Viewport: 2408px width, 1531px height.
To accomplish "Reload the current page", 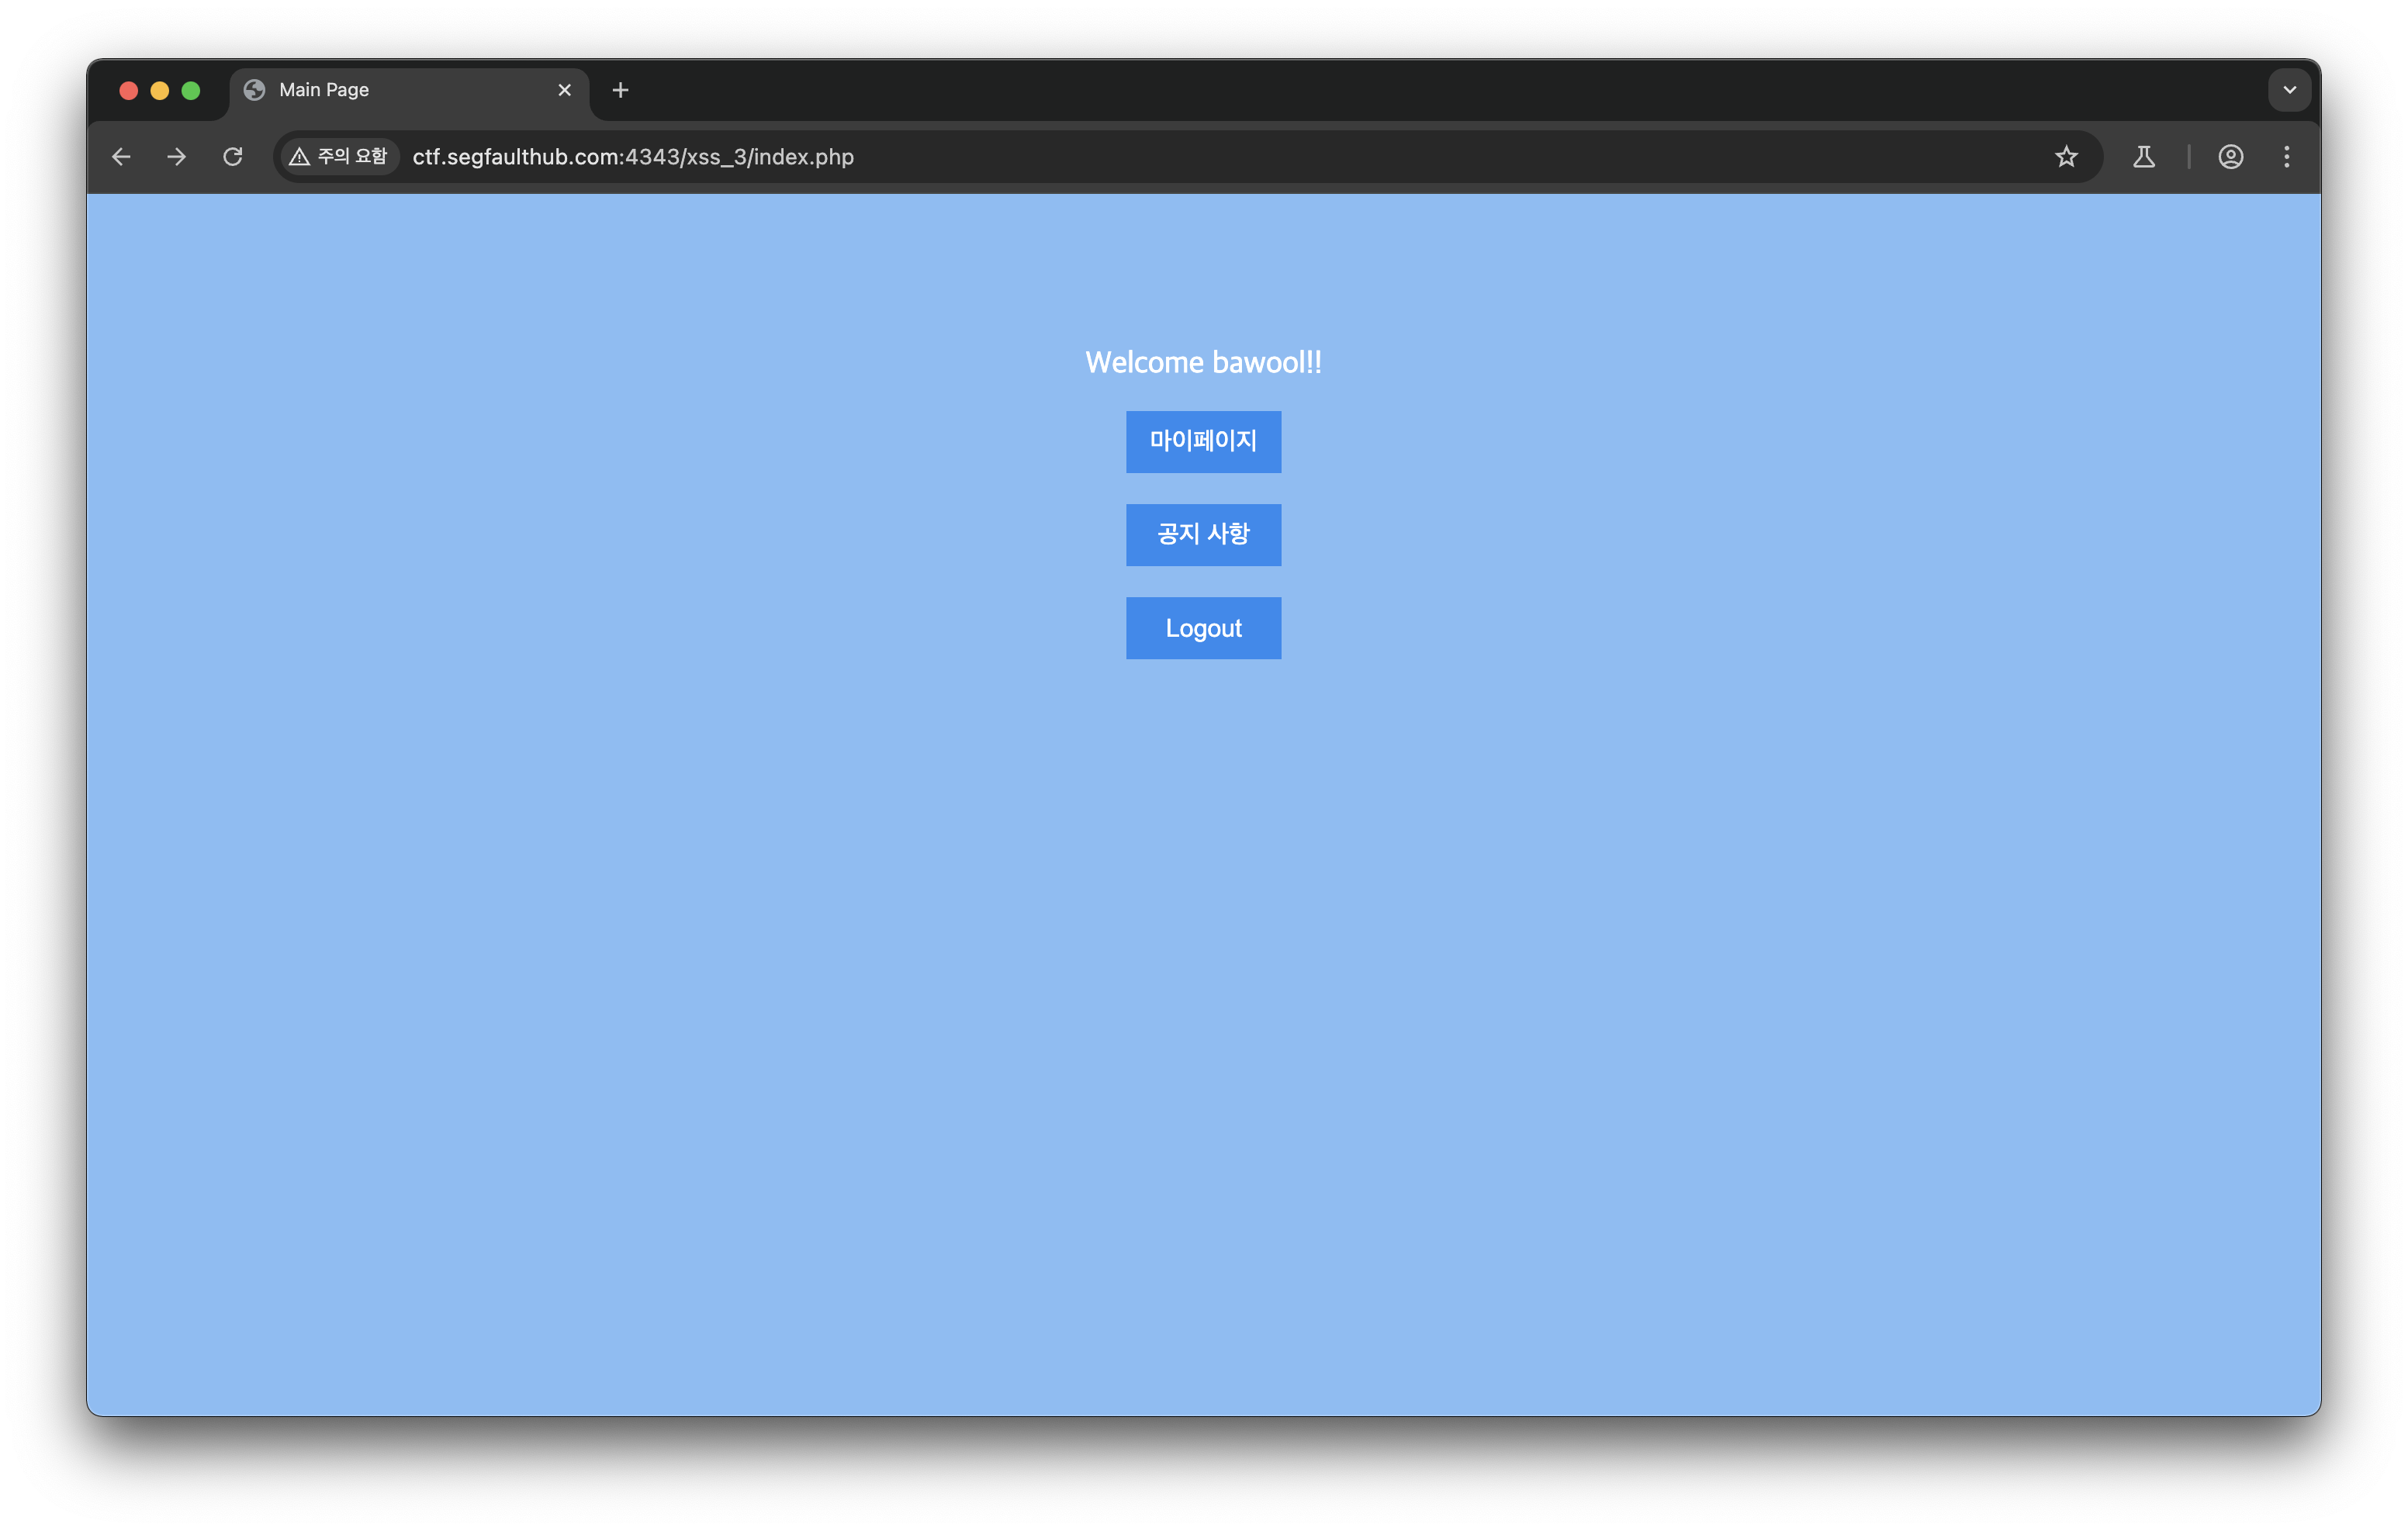I will (233, 157).
